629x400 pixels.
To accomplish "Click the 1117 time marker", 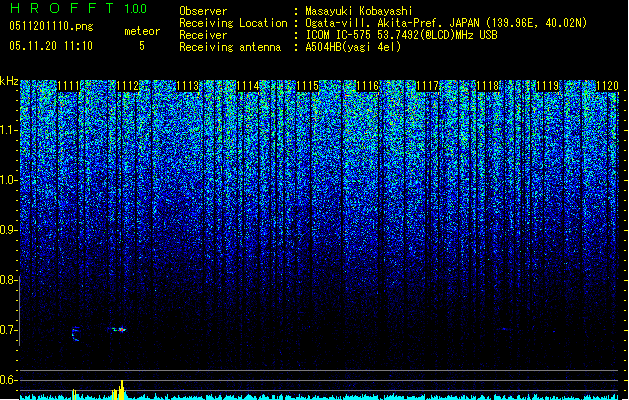I will 428,86.
